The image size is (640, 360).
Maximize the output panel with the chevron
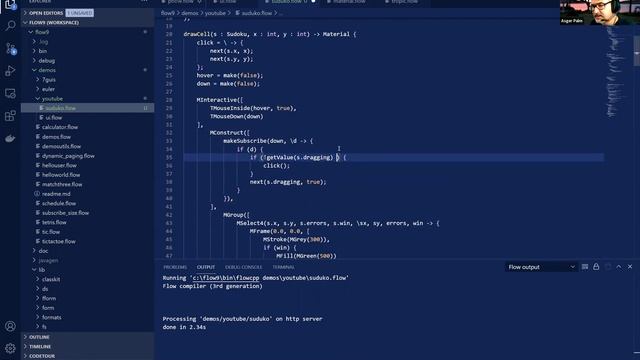[x=619, y=267]
